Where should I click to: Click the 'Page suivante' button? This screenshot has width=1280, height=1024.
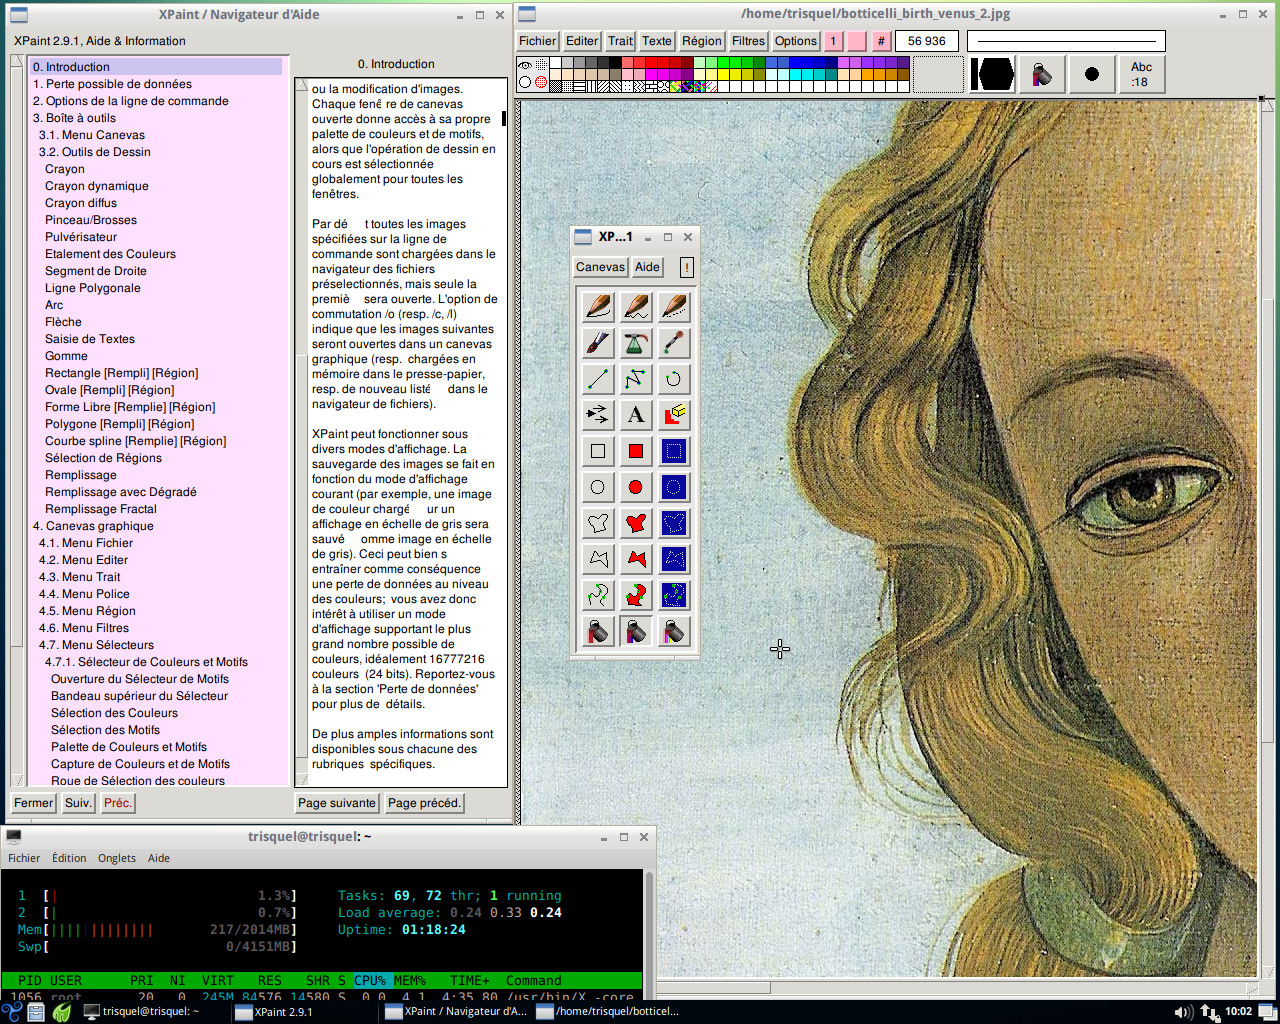pos(337,803)
